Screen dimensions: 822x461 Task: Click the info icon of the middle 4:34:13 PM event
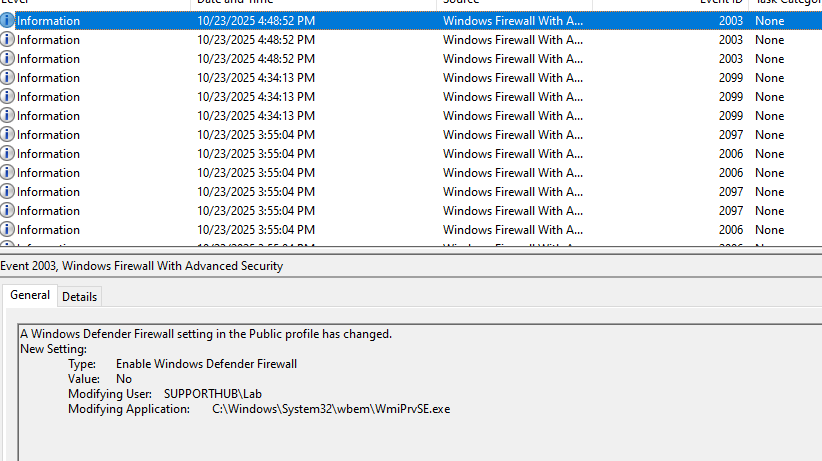coord(8,97)
